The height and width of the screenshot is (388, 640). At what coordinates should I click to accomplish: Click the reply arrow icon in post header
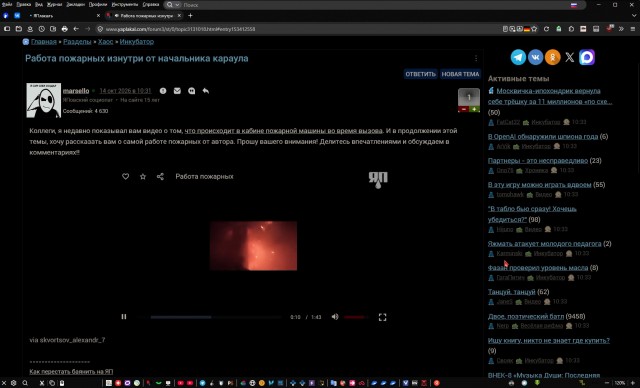click(x=206, y=91)
